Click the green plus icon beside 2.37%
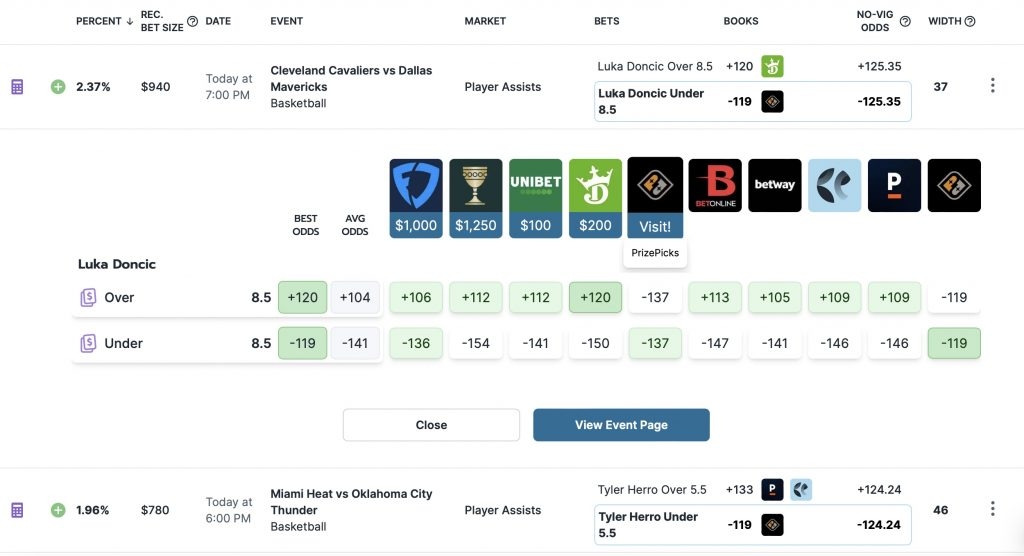 point(58,87)
